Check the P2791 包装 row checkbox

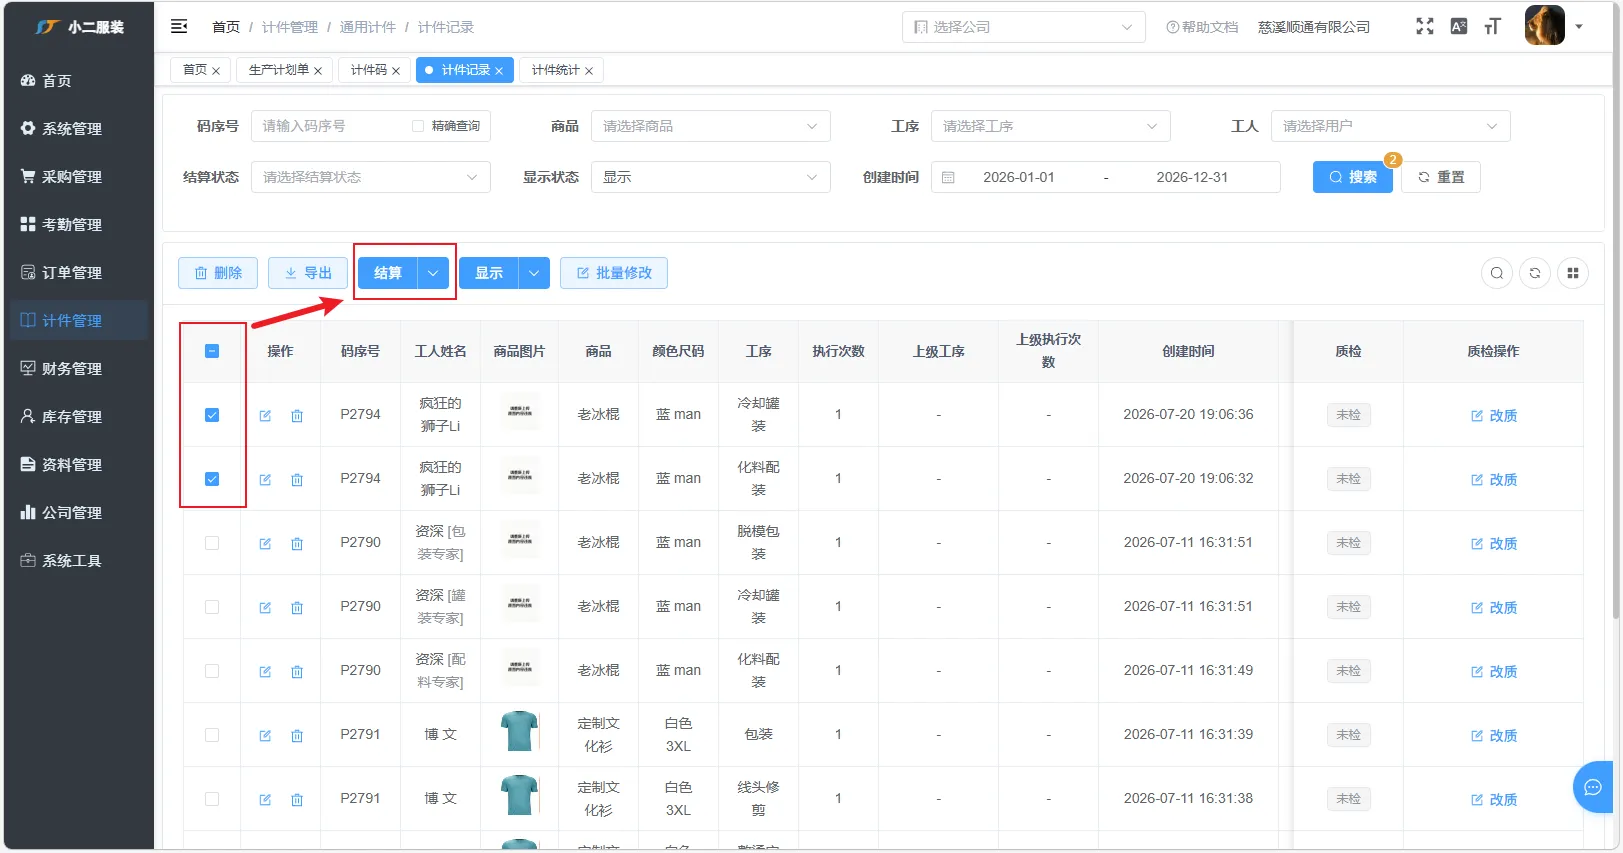pos(212,735)
